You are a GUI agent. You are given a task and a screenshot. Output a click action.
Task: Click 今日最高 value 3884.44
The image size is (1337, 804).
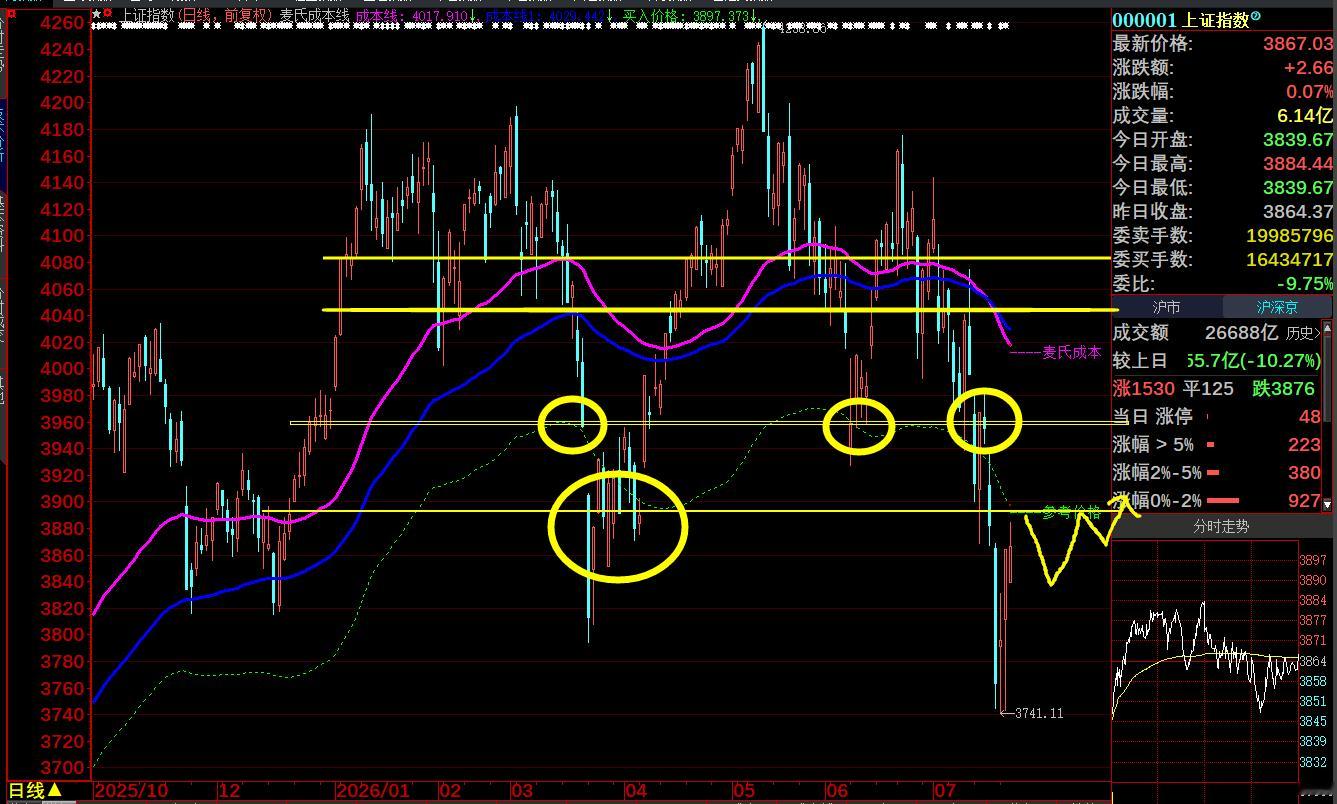click(1298, 164)
